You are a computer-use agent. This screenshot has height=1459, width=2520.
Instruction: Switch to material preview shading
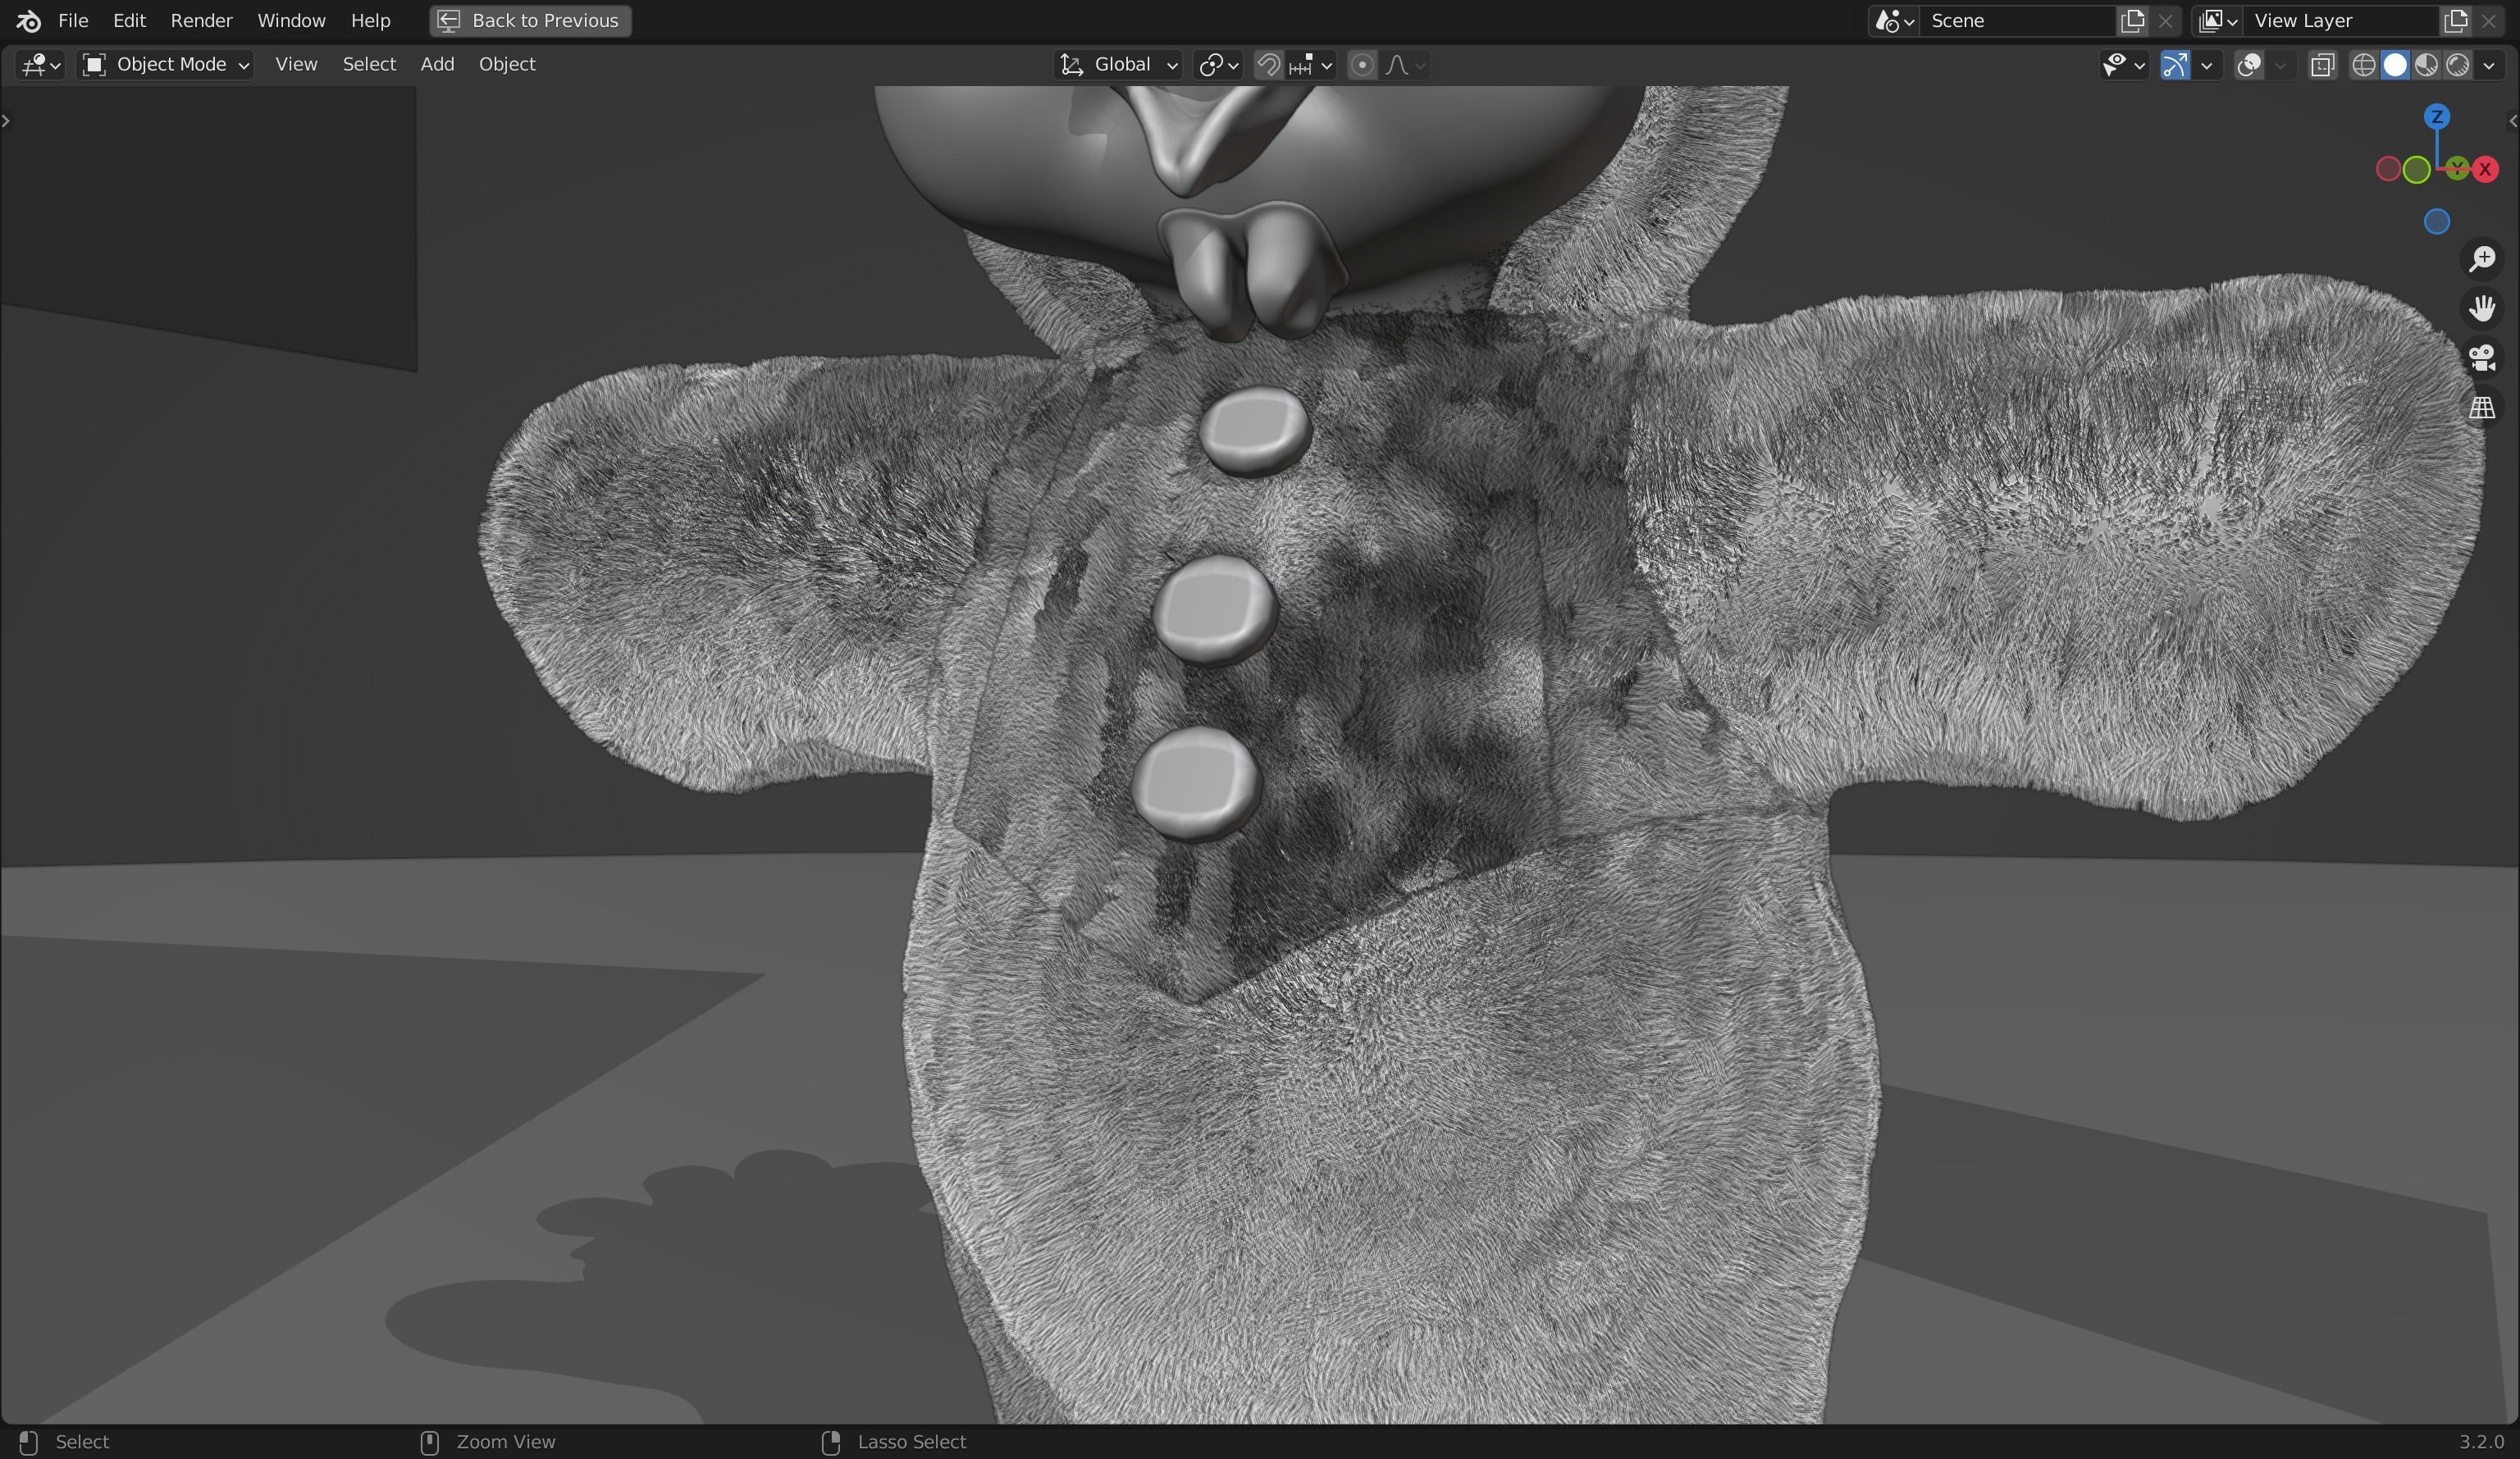coord(2427,64)
